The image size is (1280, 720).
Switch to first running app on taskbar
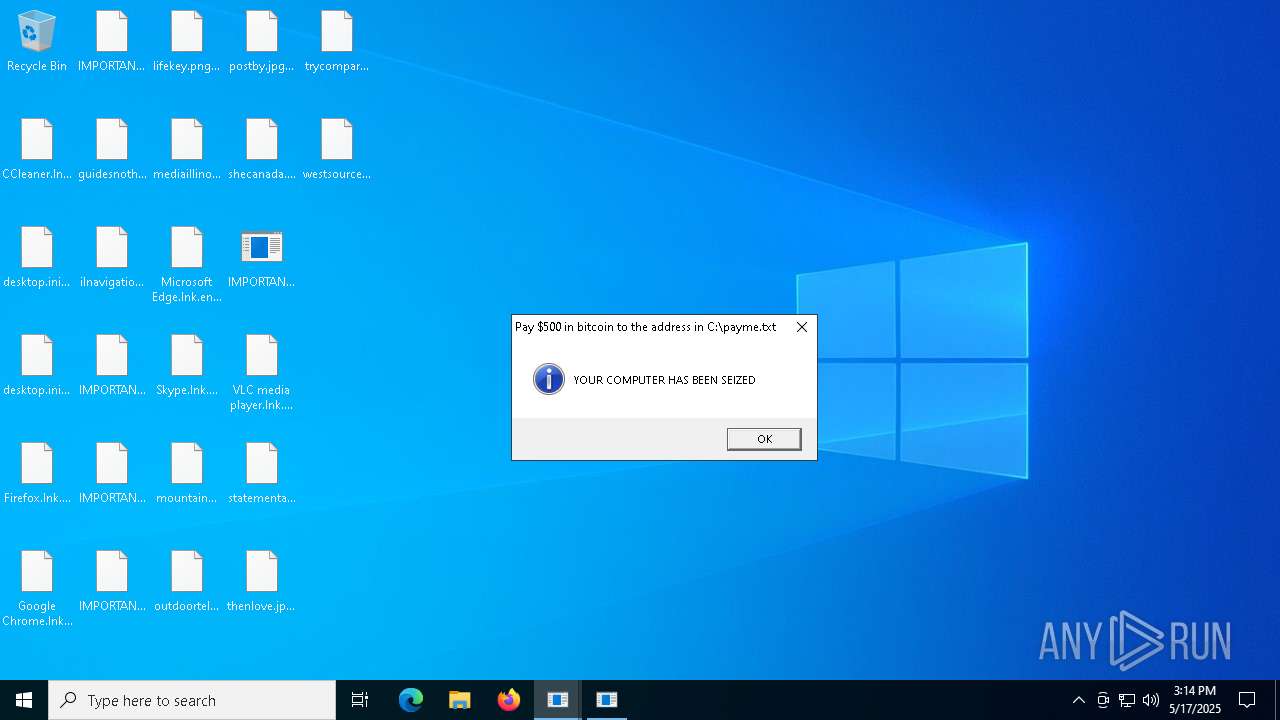click(558, 700)
